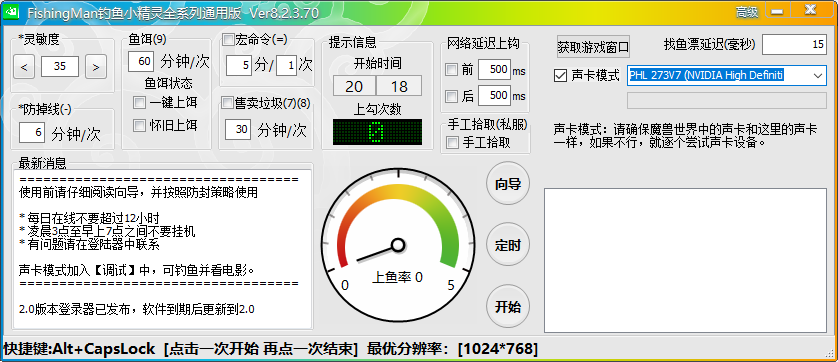838x362 pixels.
Task: Click the 售卖垃圾 interval field showing 30
Action: point(238,129)
